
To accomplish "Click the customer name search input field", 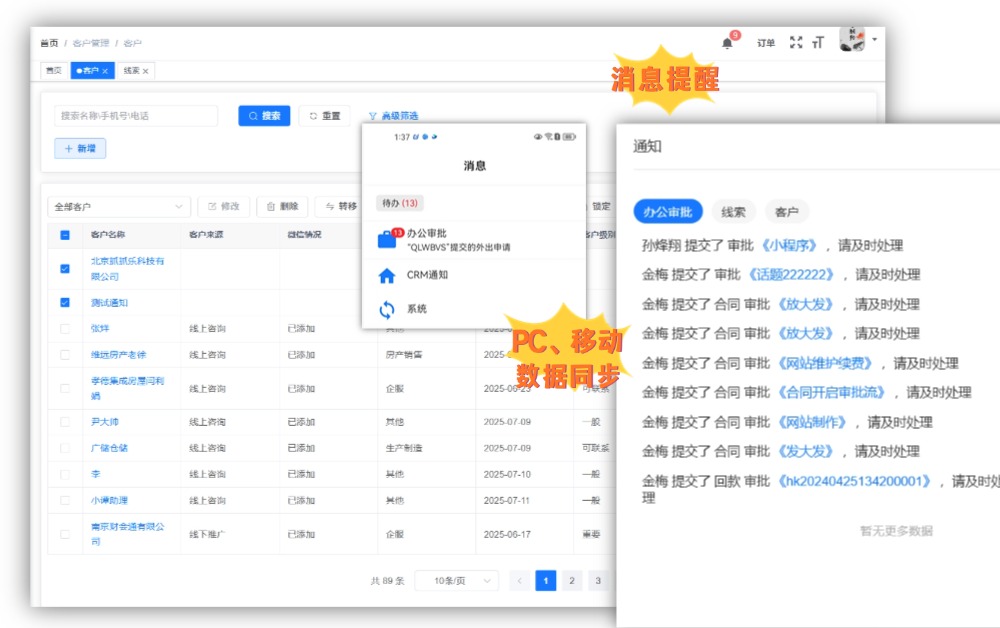I will [135, 116].
